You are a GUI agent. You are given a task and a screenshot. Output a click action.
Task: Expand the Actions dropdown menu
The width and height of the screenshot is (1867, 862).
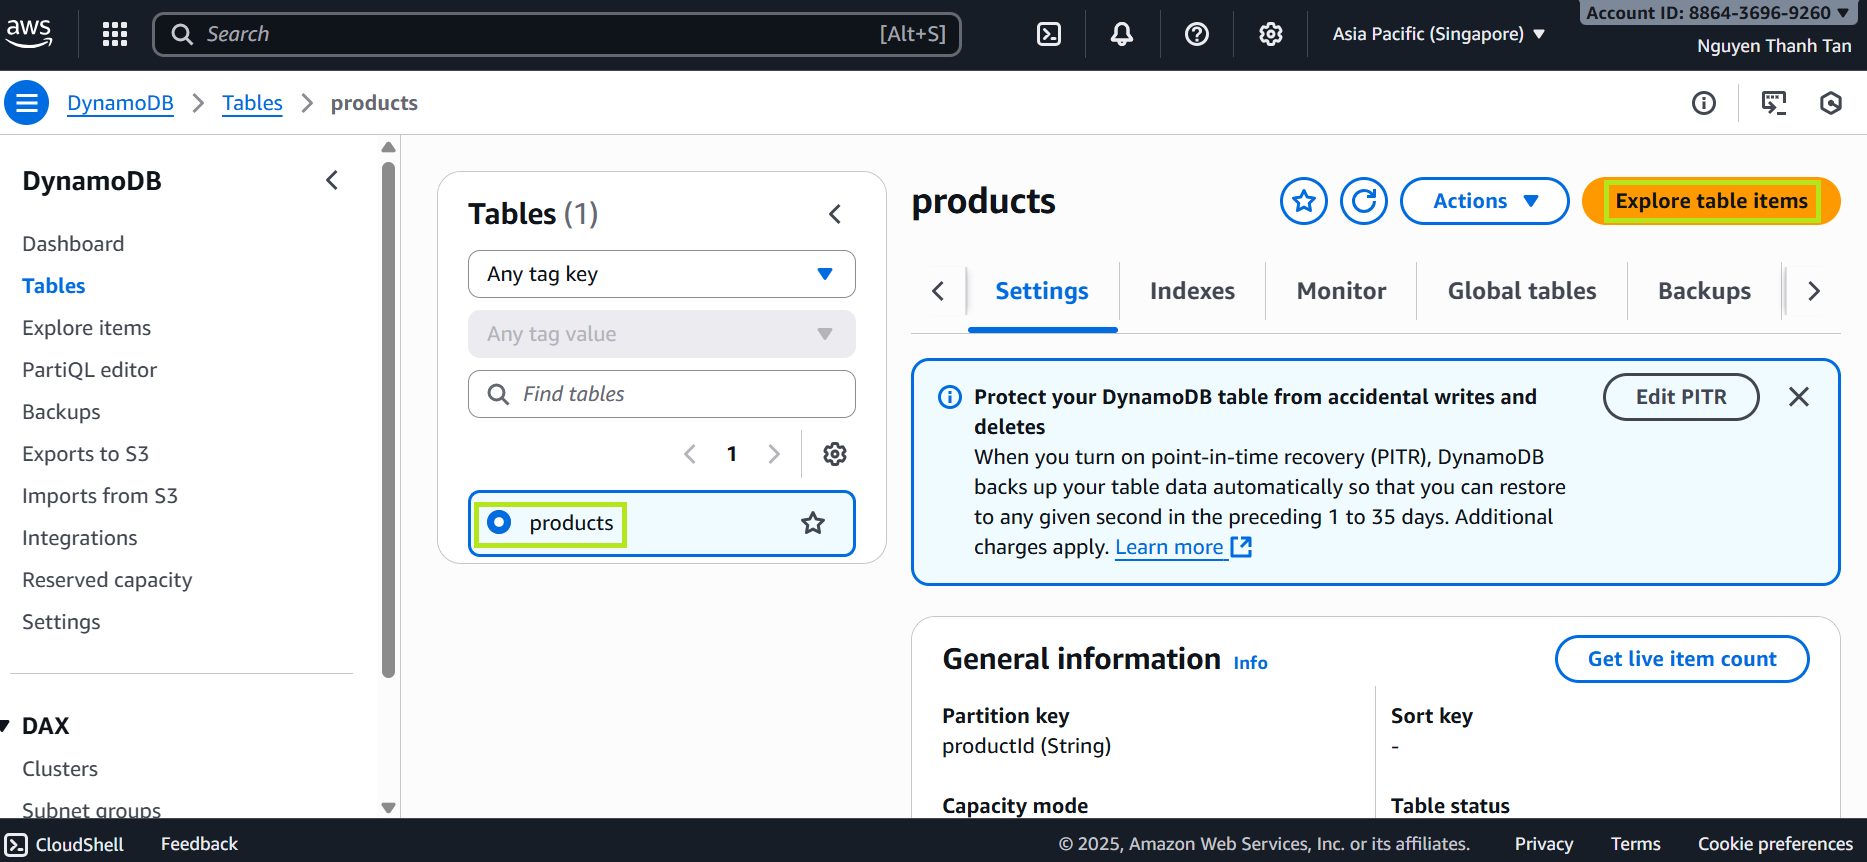[x=1484, y=201]
